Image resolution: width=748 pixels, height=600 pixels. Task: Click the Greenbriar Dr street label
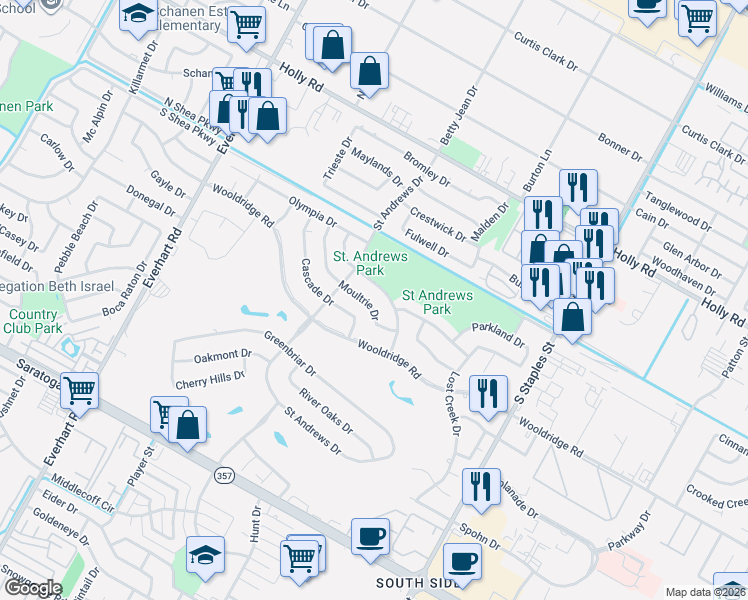point(290,353)
